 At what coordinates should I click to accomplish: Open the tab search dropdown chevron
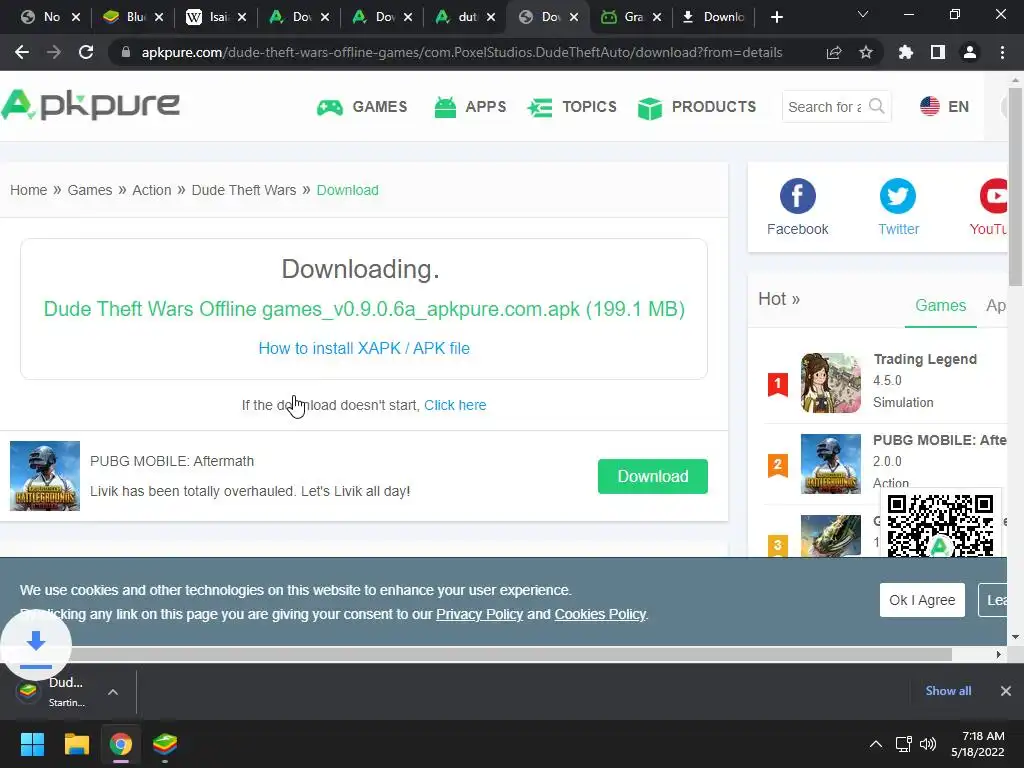click(x=863, y=14)
